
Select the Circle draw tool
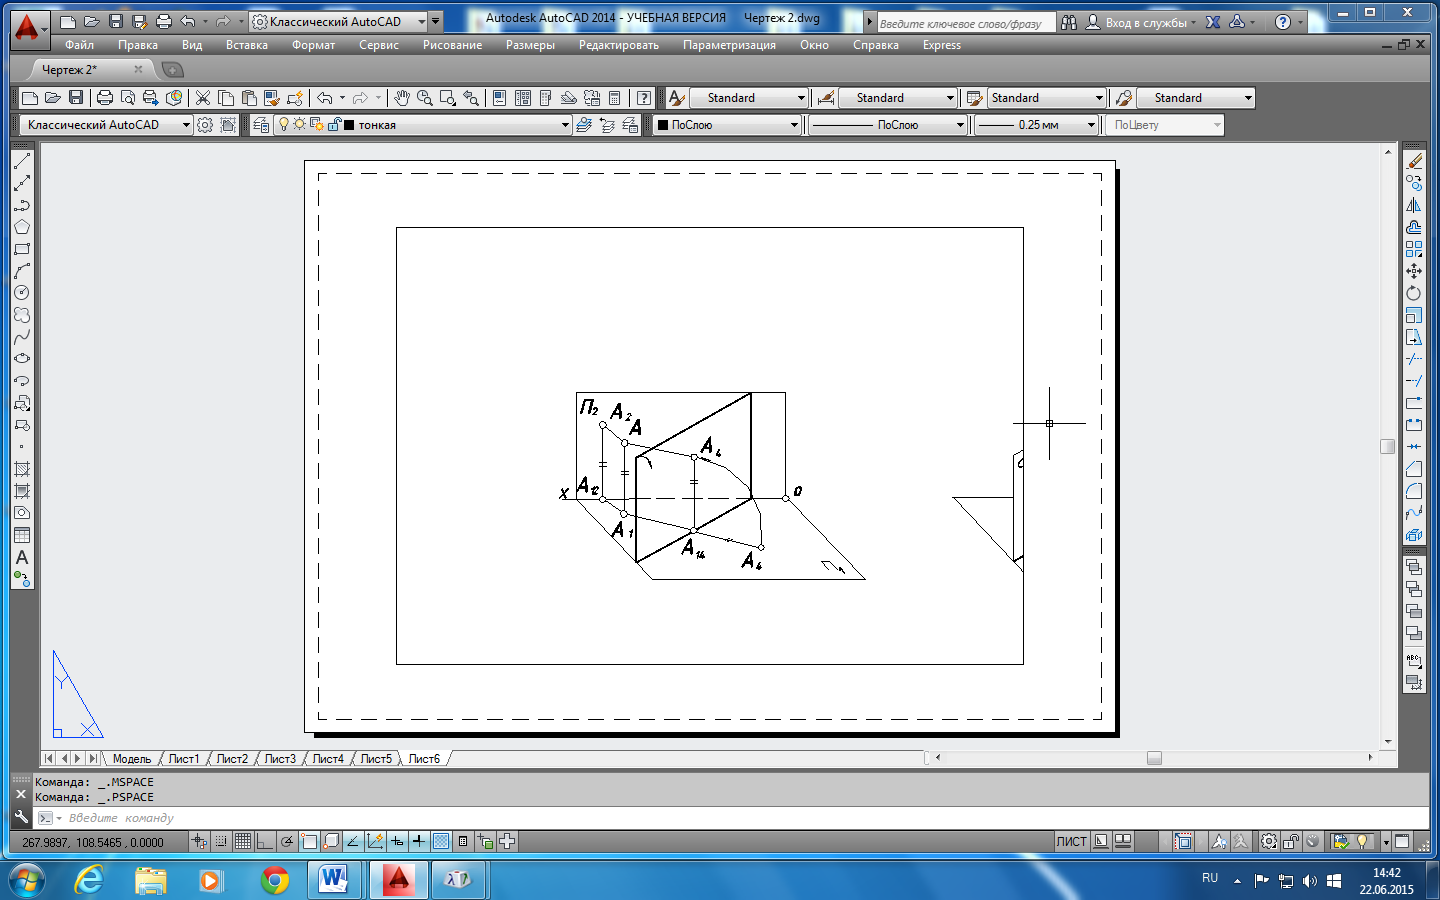tap(22, 293)
